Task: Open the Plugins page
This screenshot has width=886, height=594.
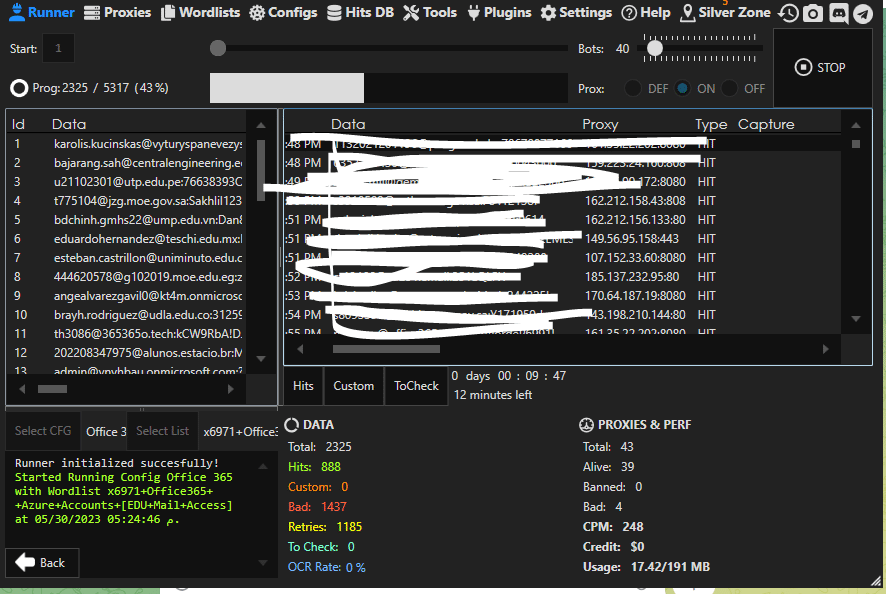Action: click(498, 13)
